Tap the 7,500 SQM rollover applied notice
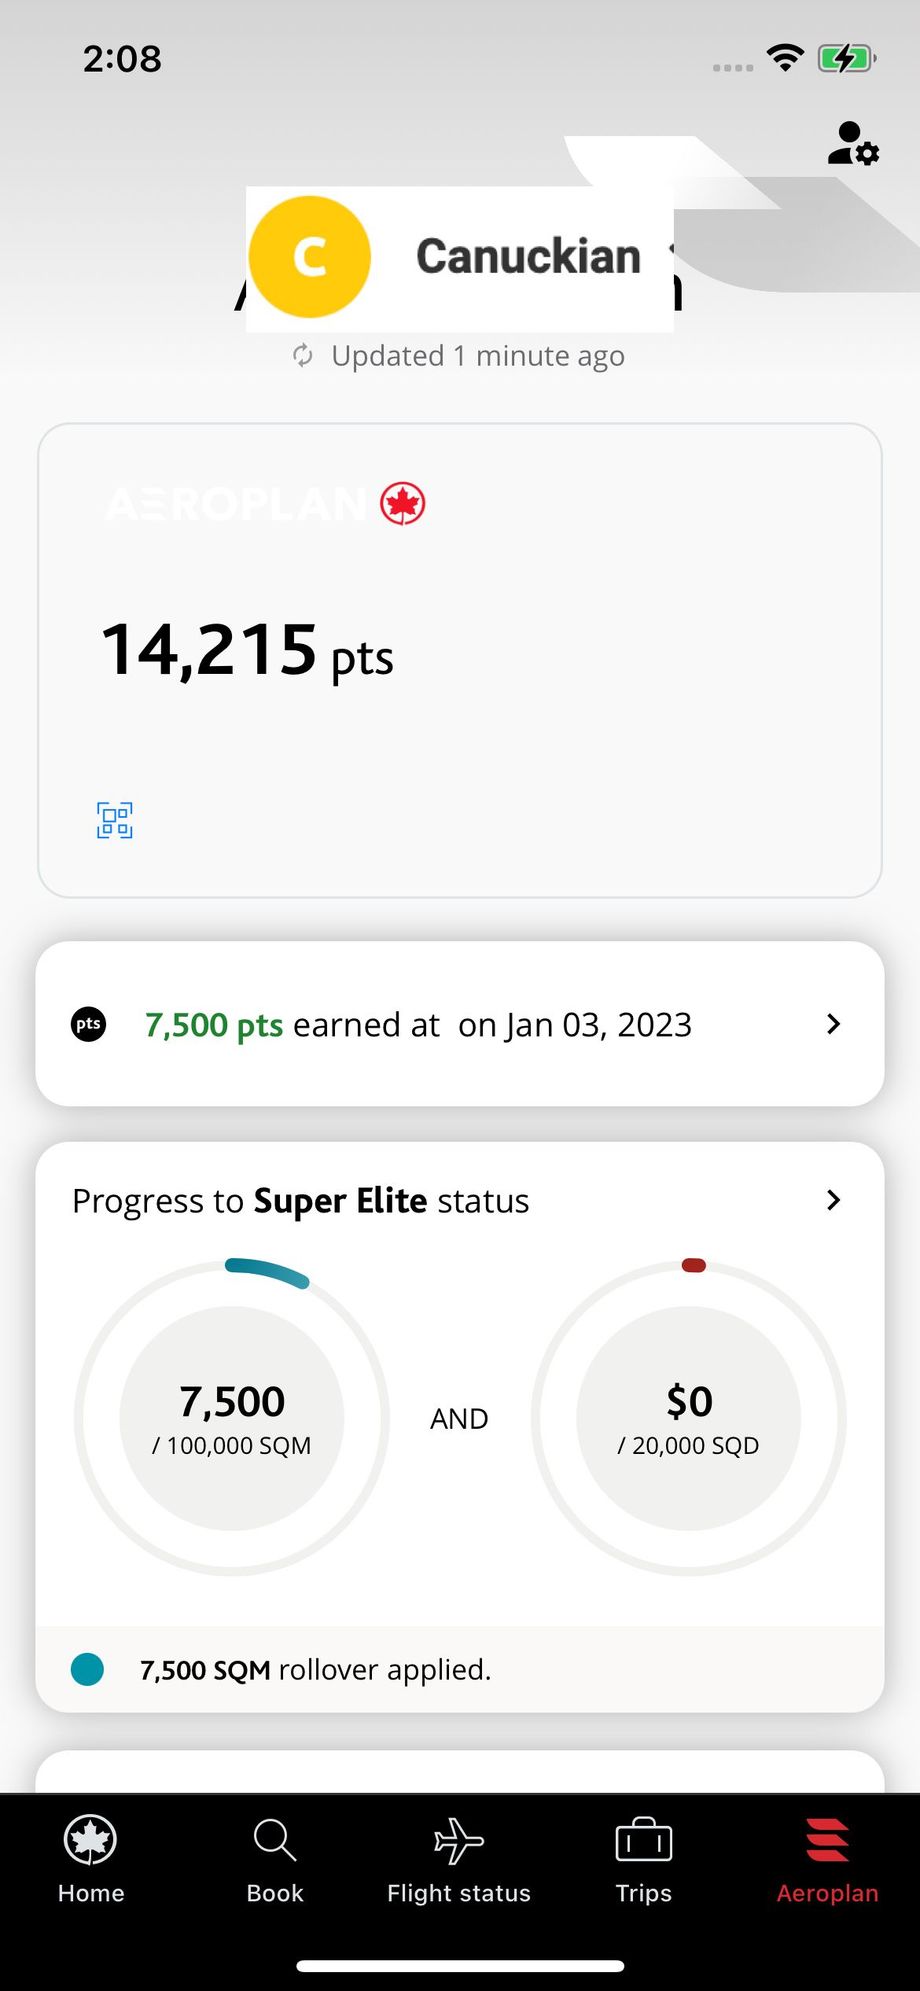Viewport: 920px width, 1991px height. (315, 1670)
